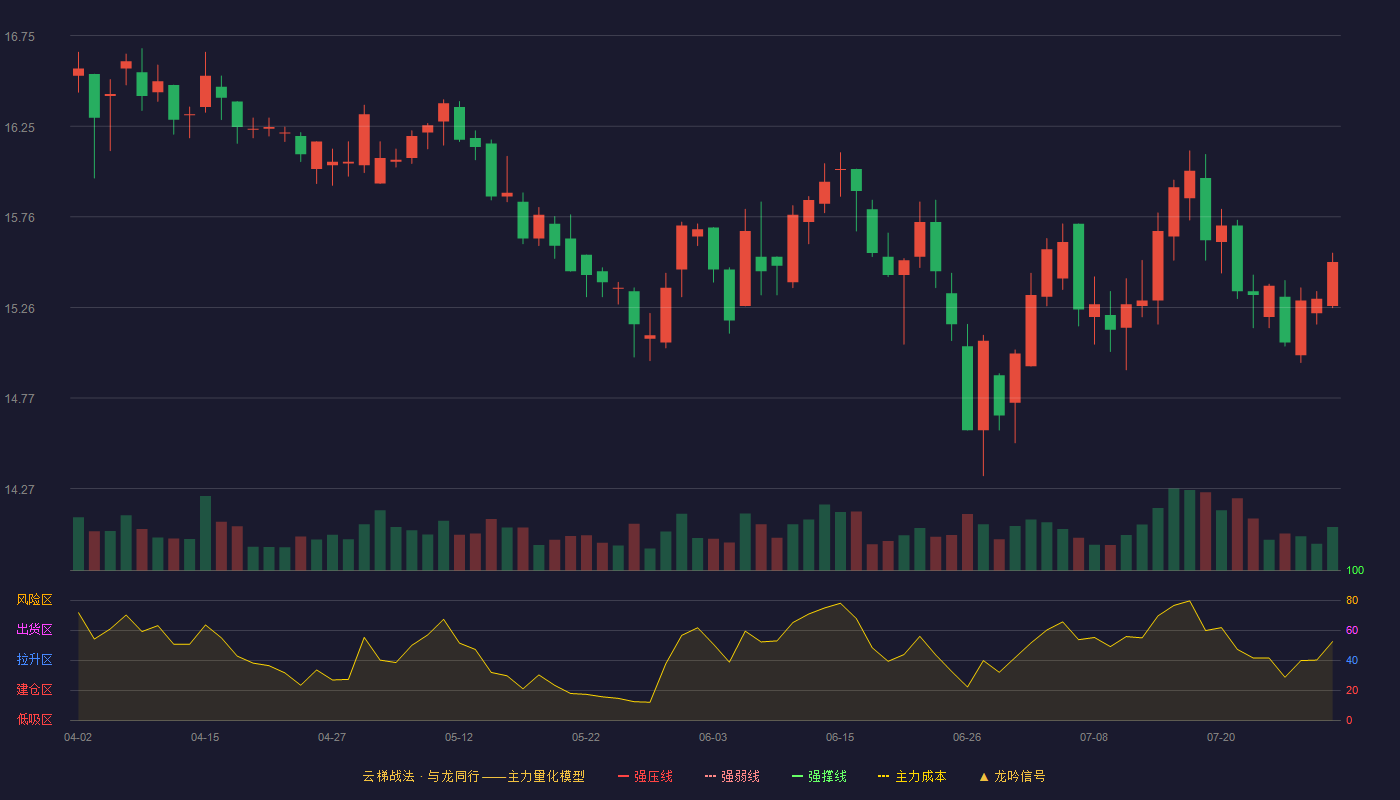This screenshot has height=800, width=1400.
Task: Click the 15.26 price axis label
Action: [x=19, y=309]
